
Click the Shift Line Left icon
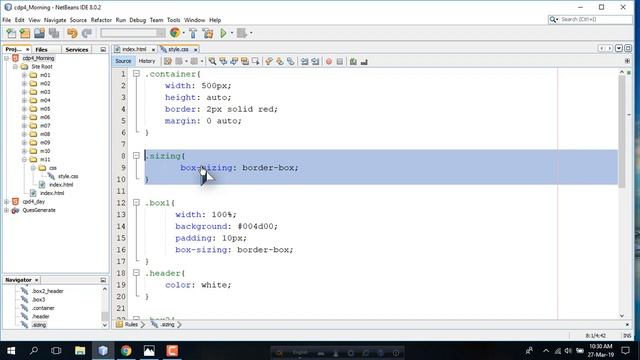coord(304,62)
